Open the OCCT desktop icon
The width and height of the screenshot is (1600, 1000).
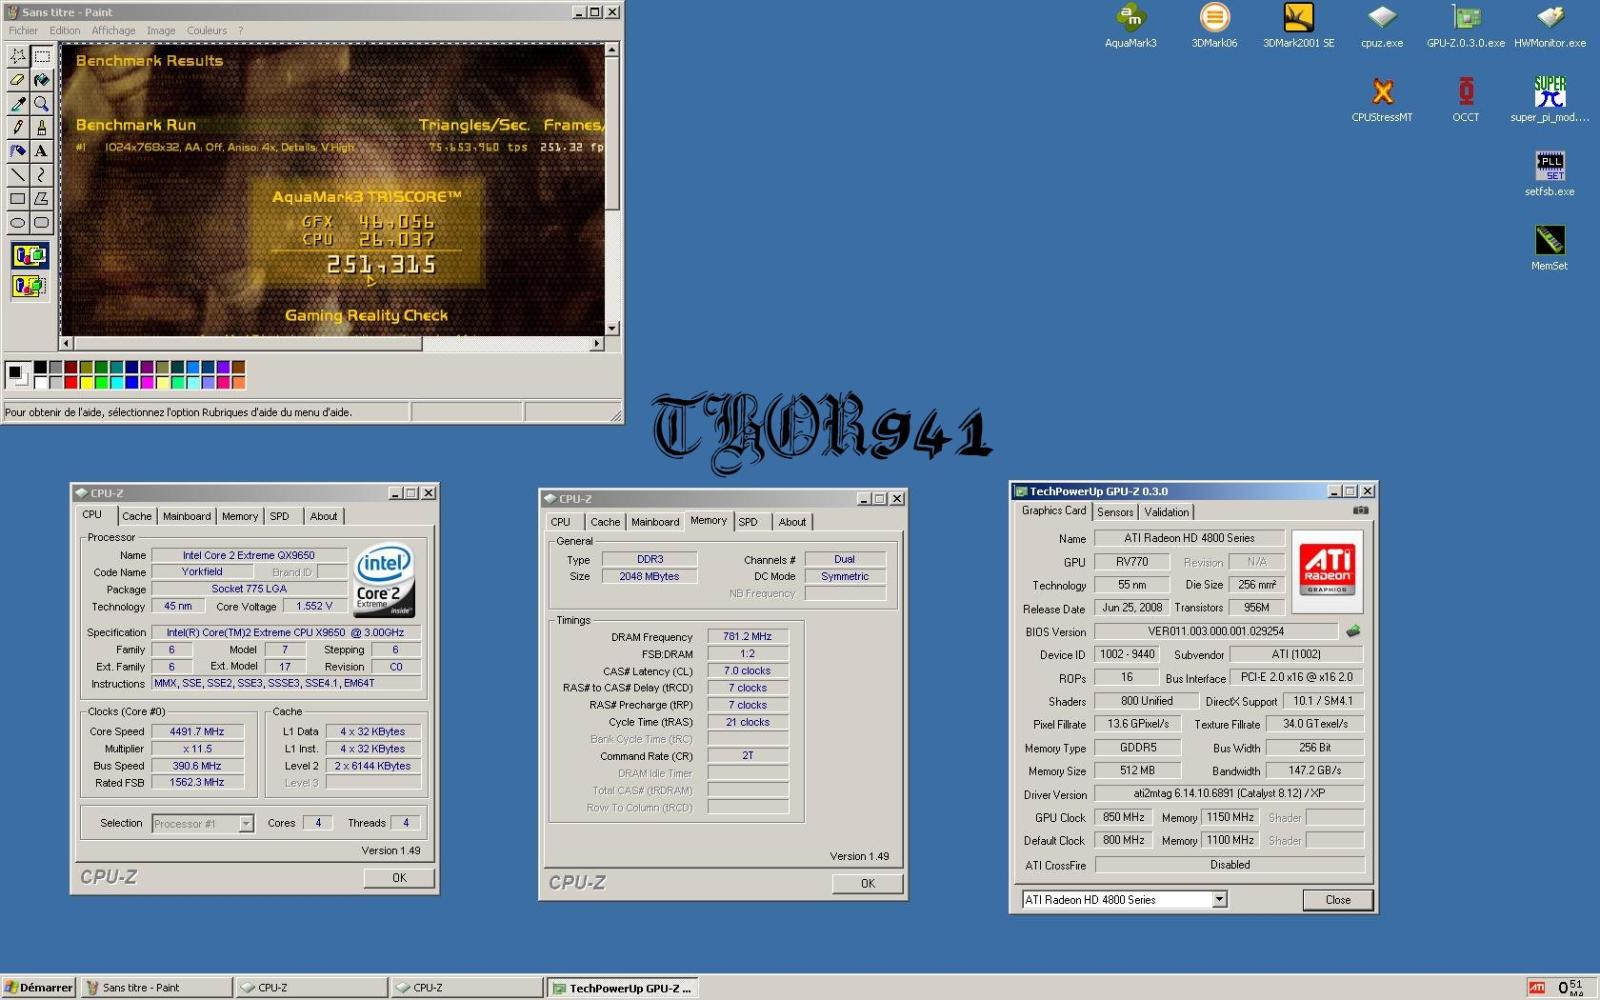click(1466, 100)
